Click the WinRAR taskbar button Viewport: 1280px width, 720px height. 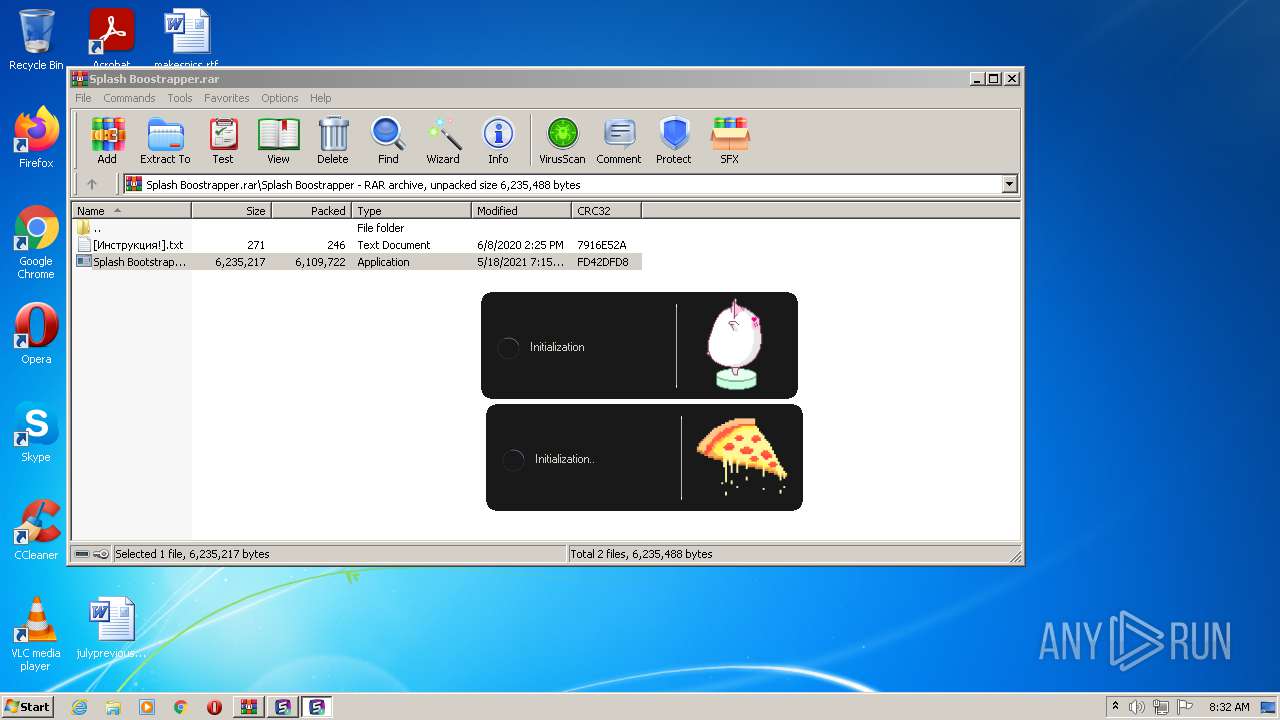coord(249,707)
